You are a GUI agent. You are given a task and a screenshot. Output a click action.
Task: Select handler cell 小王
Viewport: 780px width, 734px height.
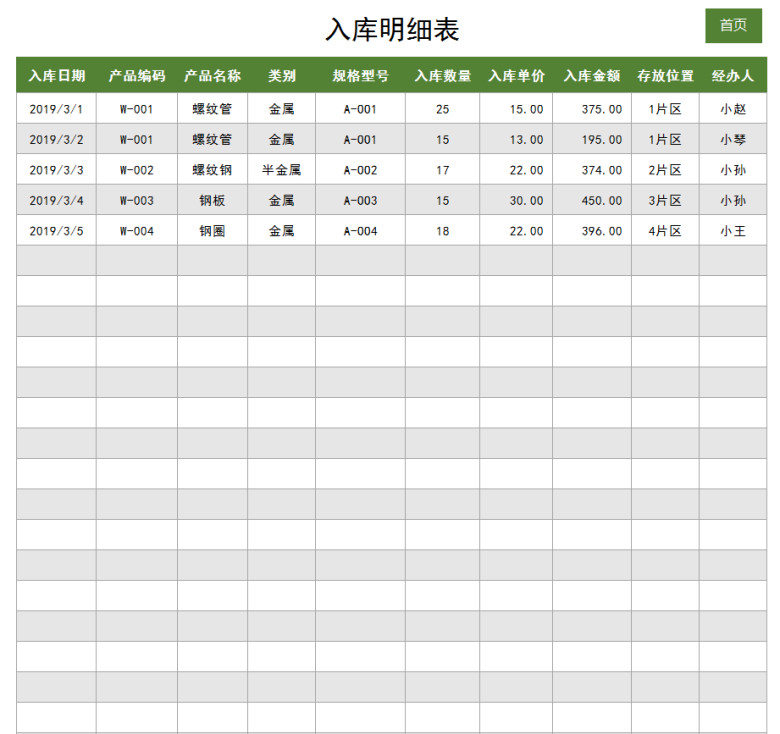pyautogui.click(x=733, y=231)
